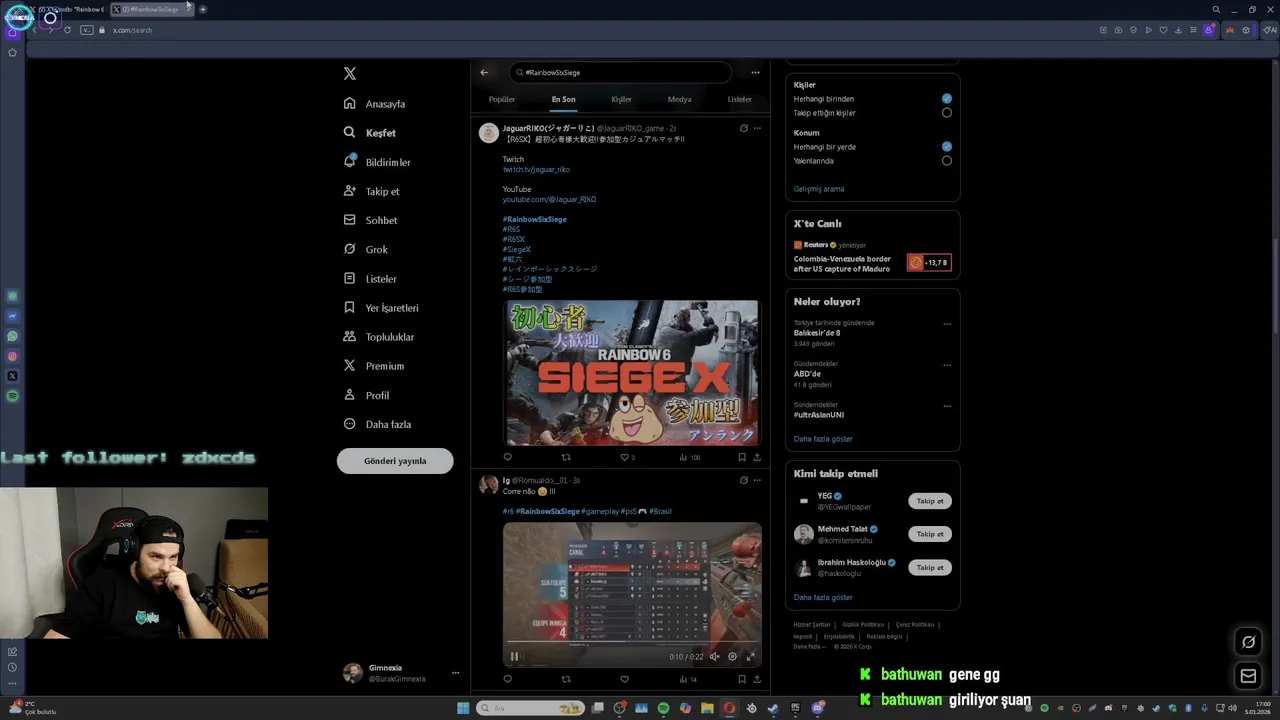This screenshot has height=720, width=1280.
Task: Click Grok icon on JaguarRIKO post
Action: point(743,128)
